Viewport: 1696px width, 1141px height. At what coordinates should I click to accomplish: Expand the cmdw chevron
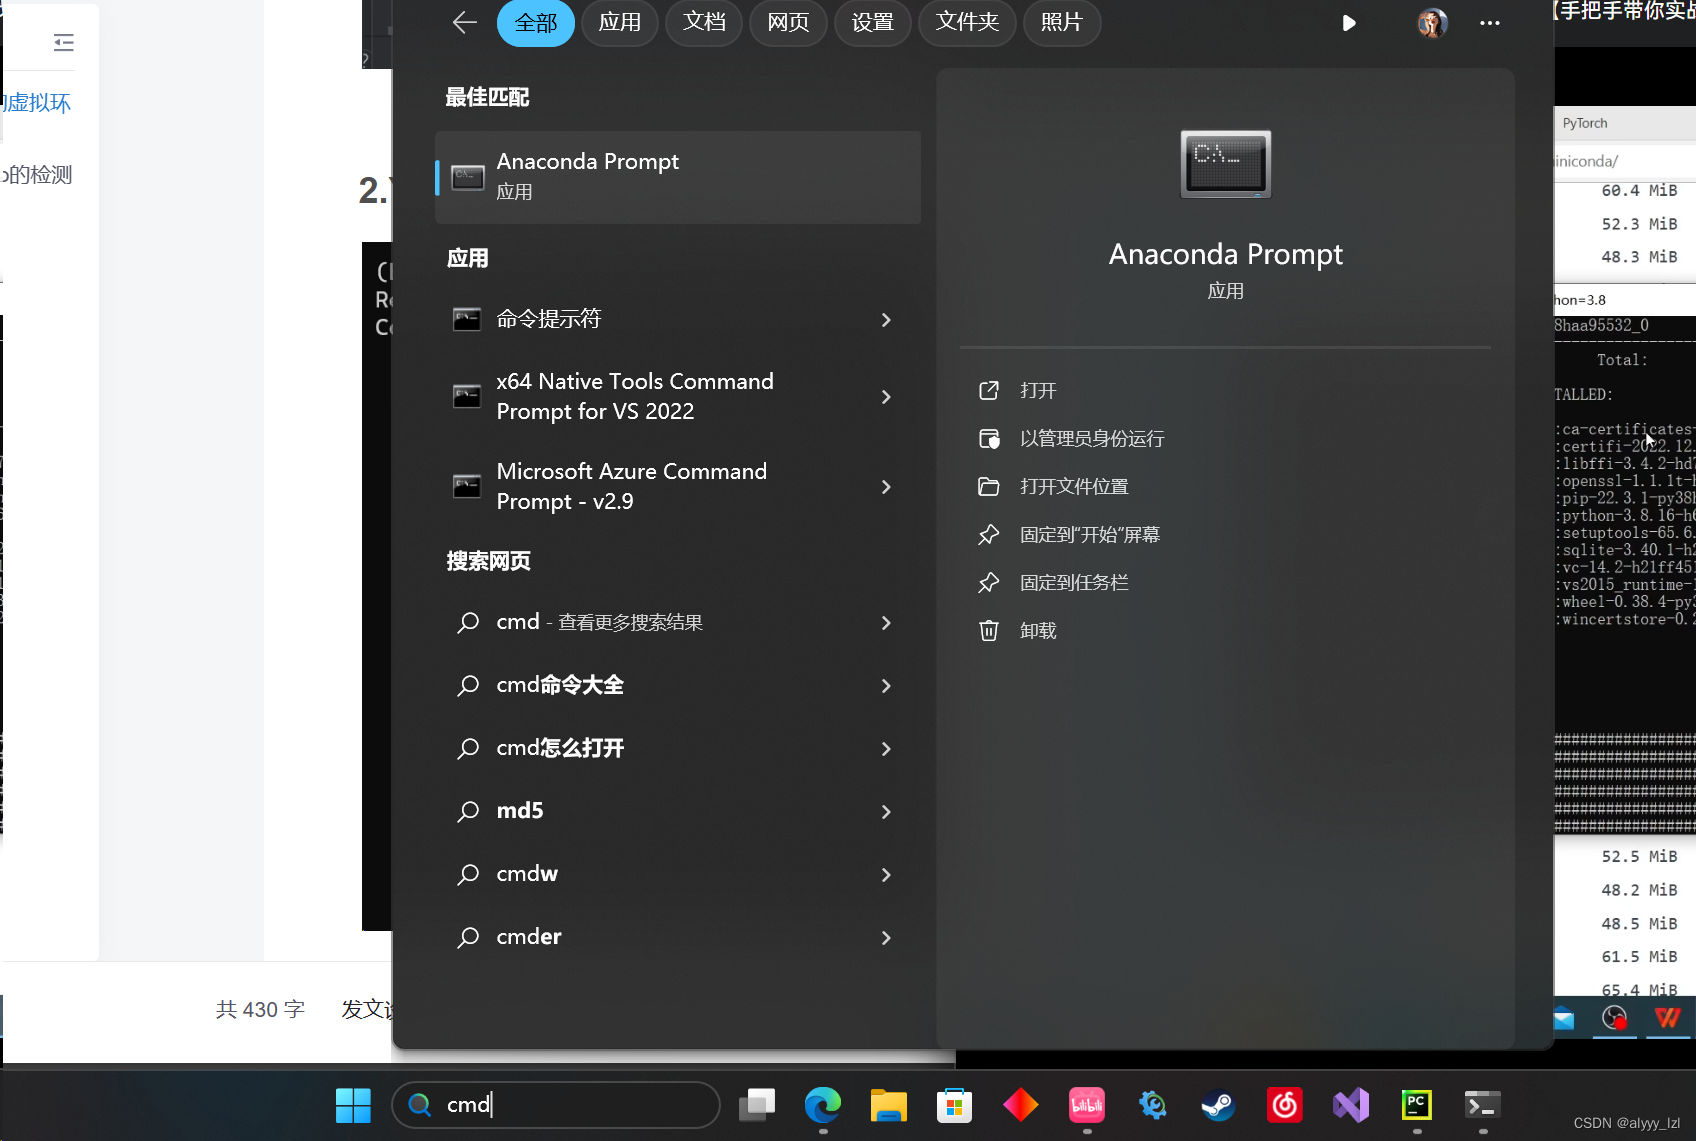pyautogui.click(x=886, y=875)
